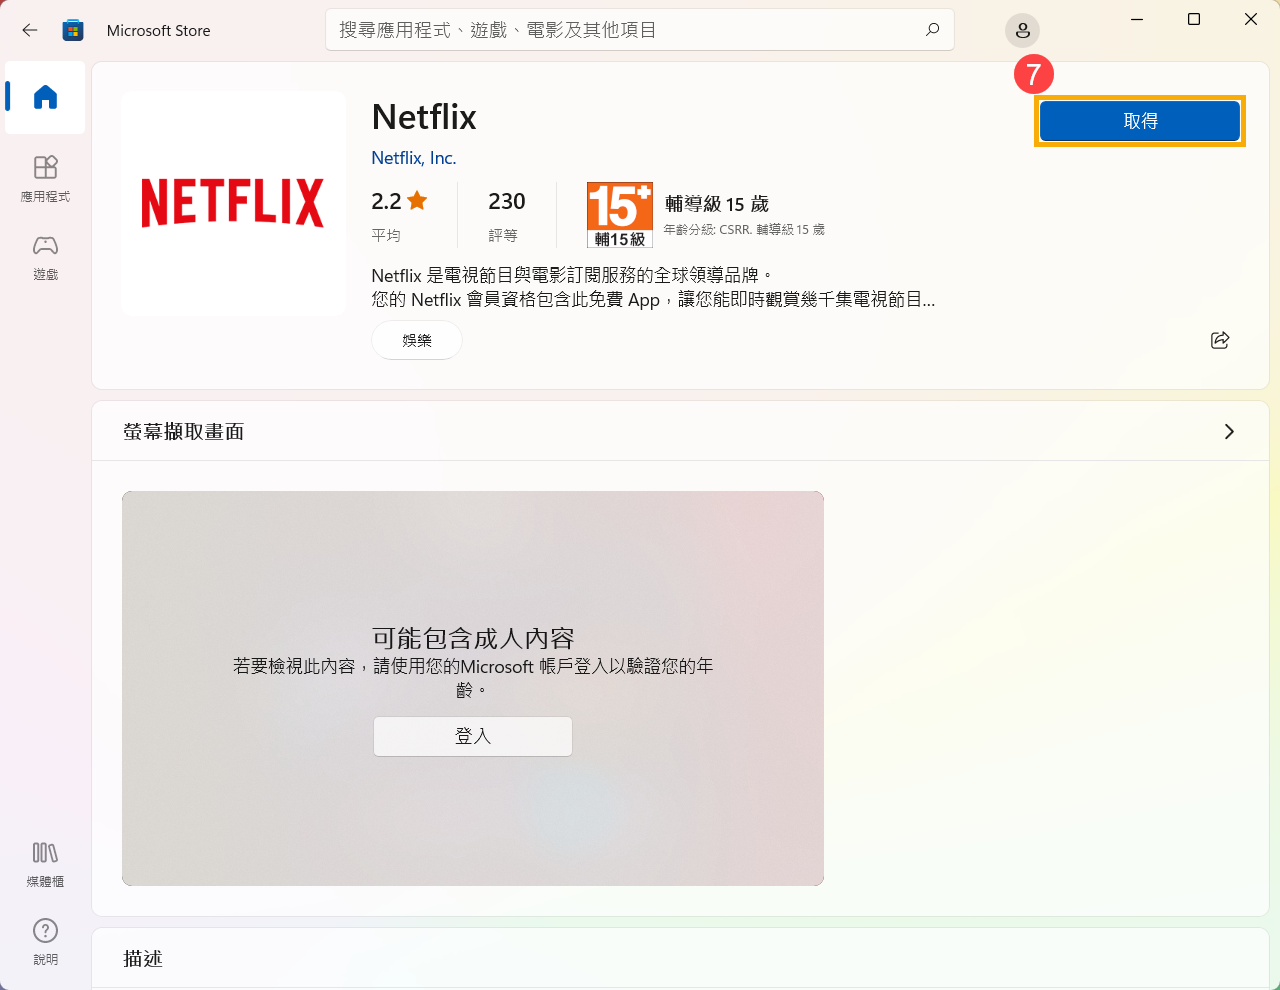Click the back arrow in title bar
Screen dimensions: 1280x990
pos(30,30)
